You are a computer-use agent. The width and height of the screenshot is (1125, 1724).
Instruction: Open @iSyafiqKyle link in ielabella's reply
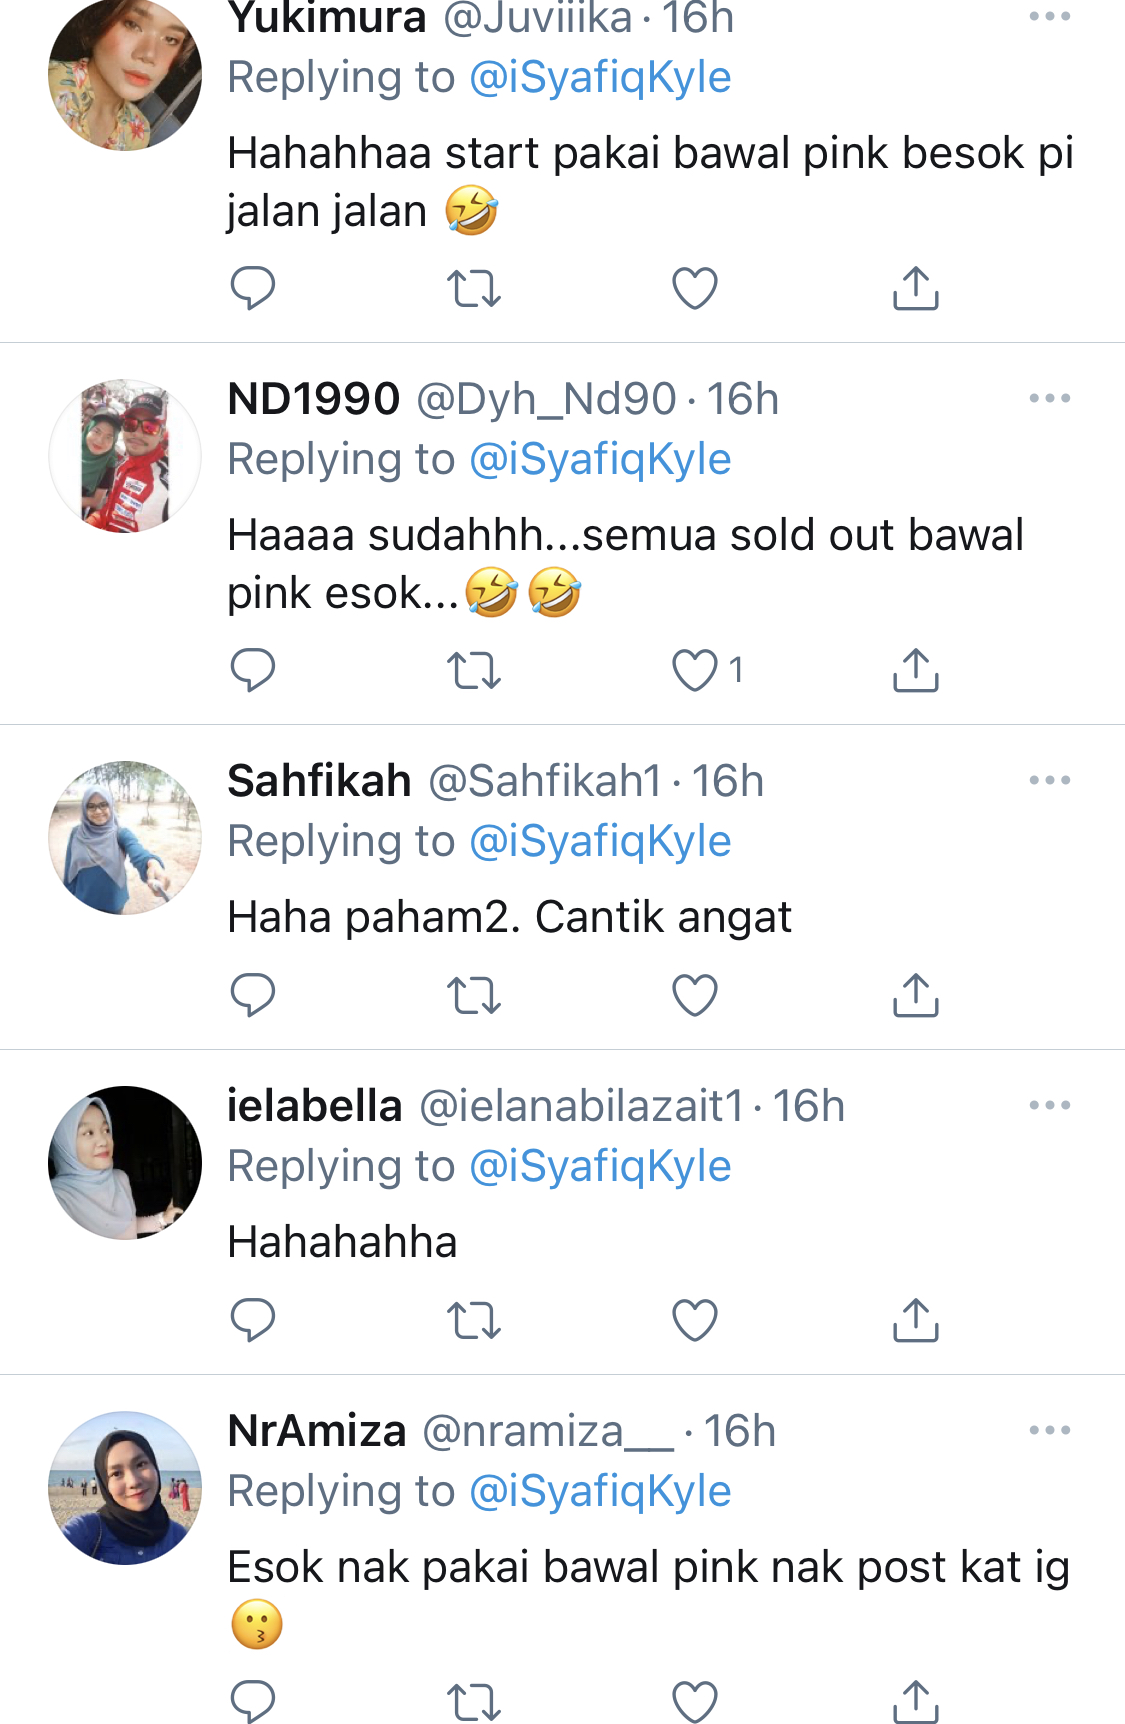[x=600, y=1166]
